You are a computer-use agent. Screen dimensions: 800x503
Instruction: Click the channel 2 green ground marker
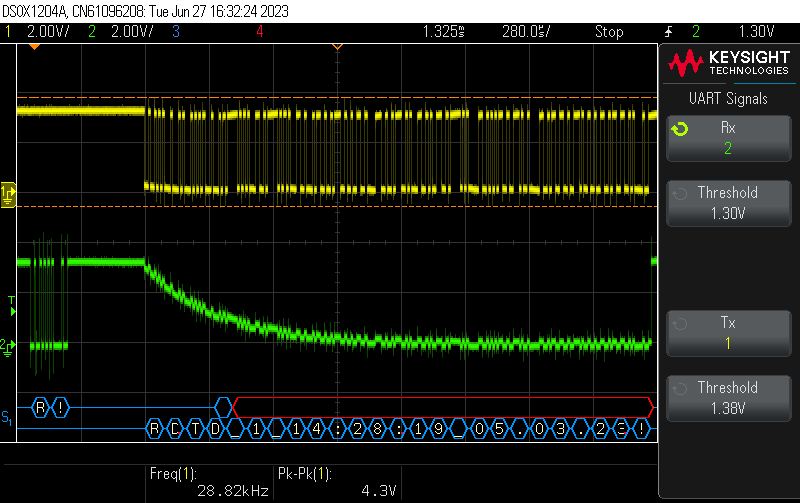[x=7, y=346]
